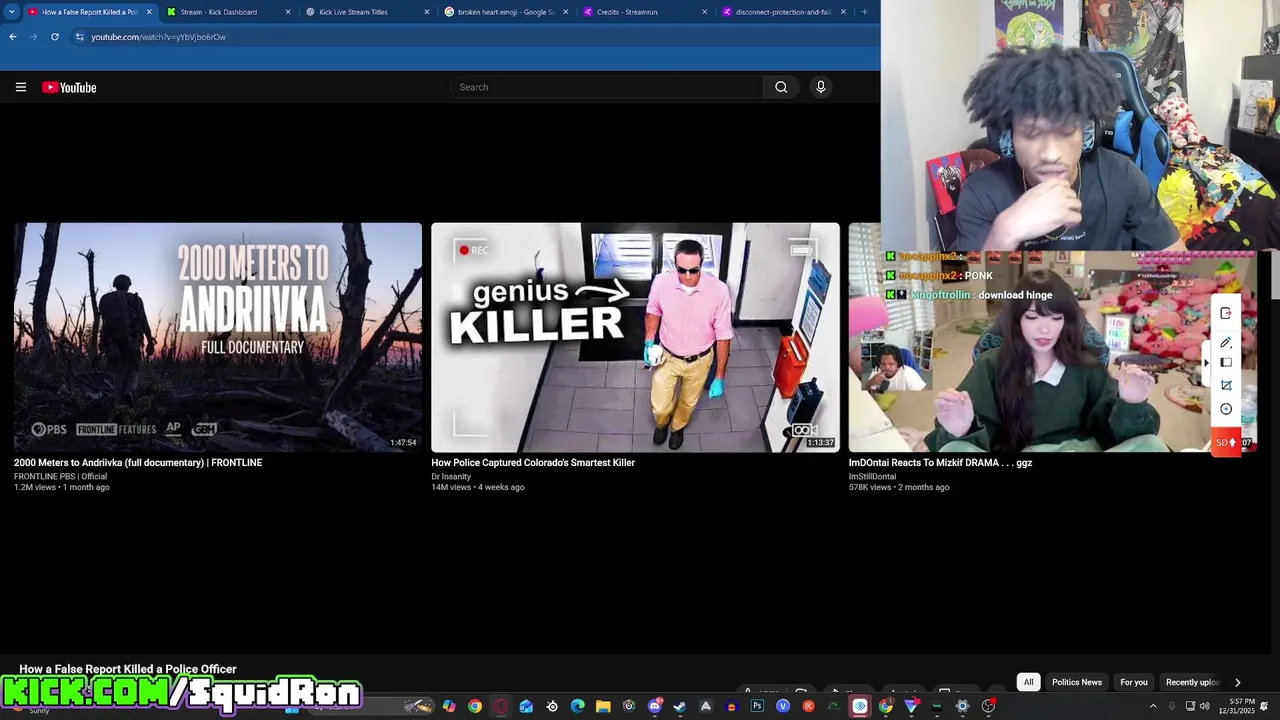Show more filter chips with right chevron
1280x720 pixels.
(x=1237, y=682)
